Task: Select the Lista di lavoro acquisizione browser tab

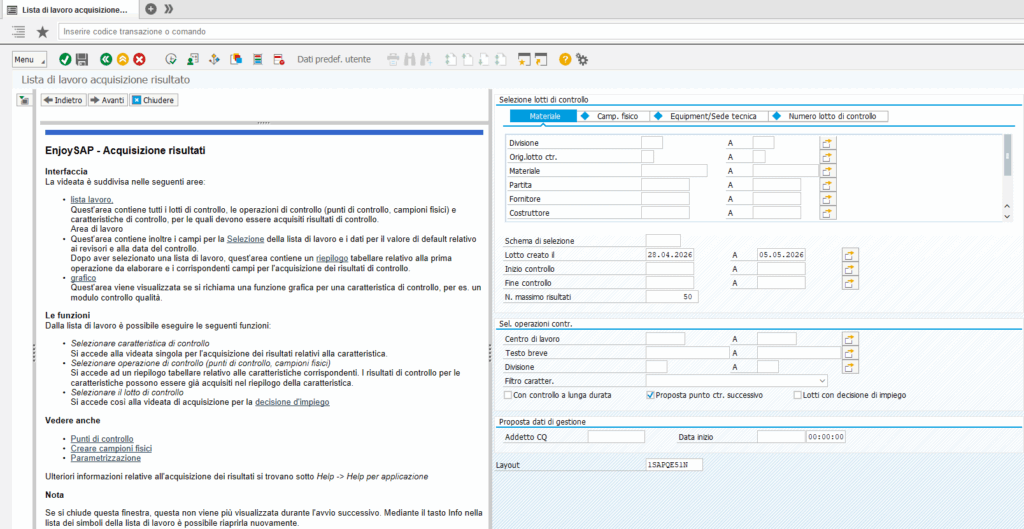Action: (69, 9)
